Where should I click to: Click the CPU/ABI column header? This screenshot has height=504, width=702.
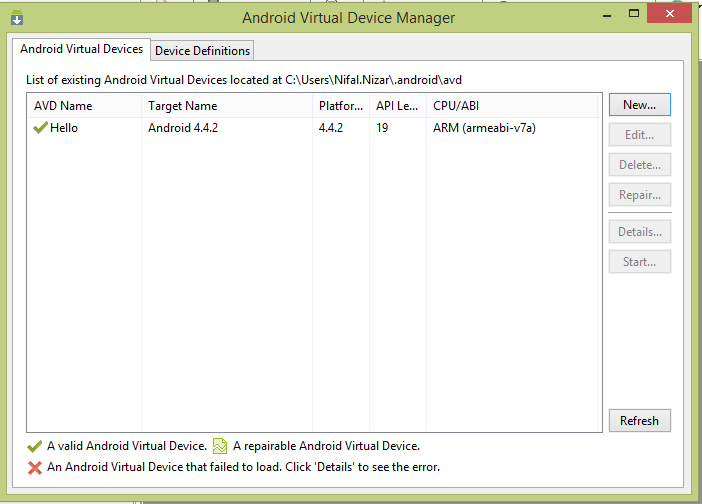coord(512,106)
